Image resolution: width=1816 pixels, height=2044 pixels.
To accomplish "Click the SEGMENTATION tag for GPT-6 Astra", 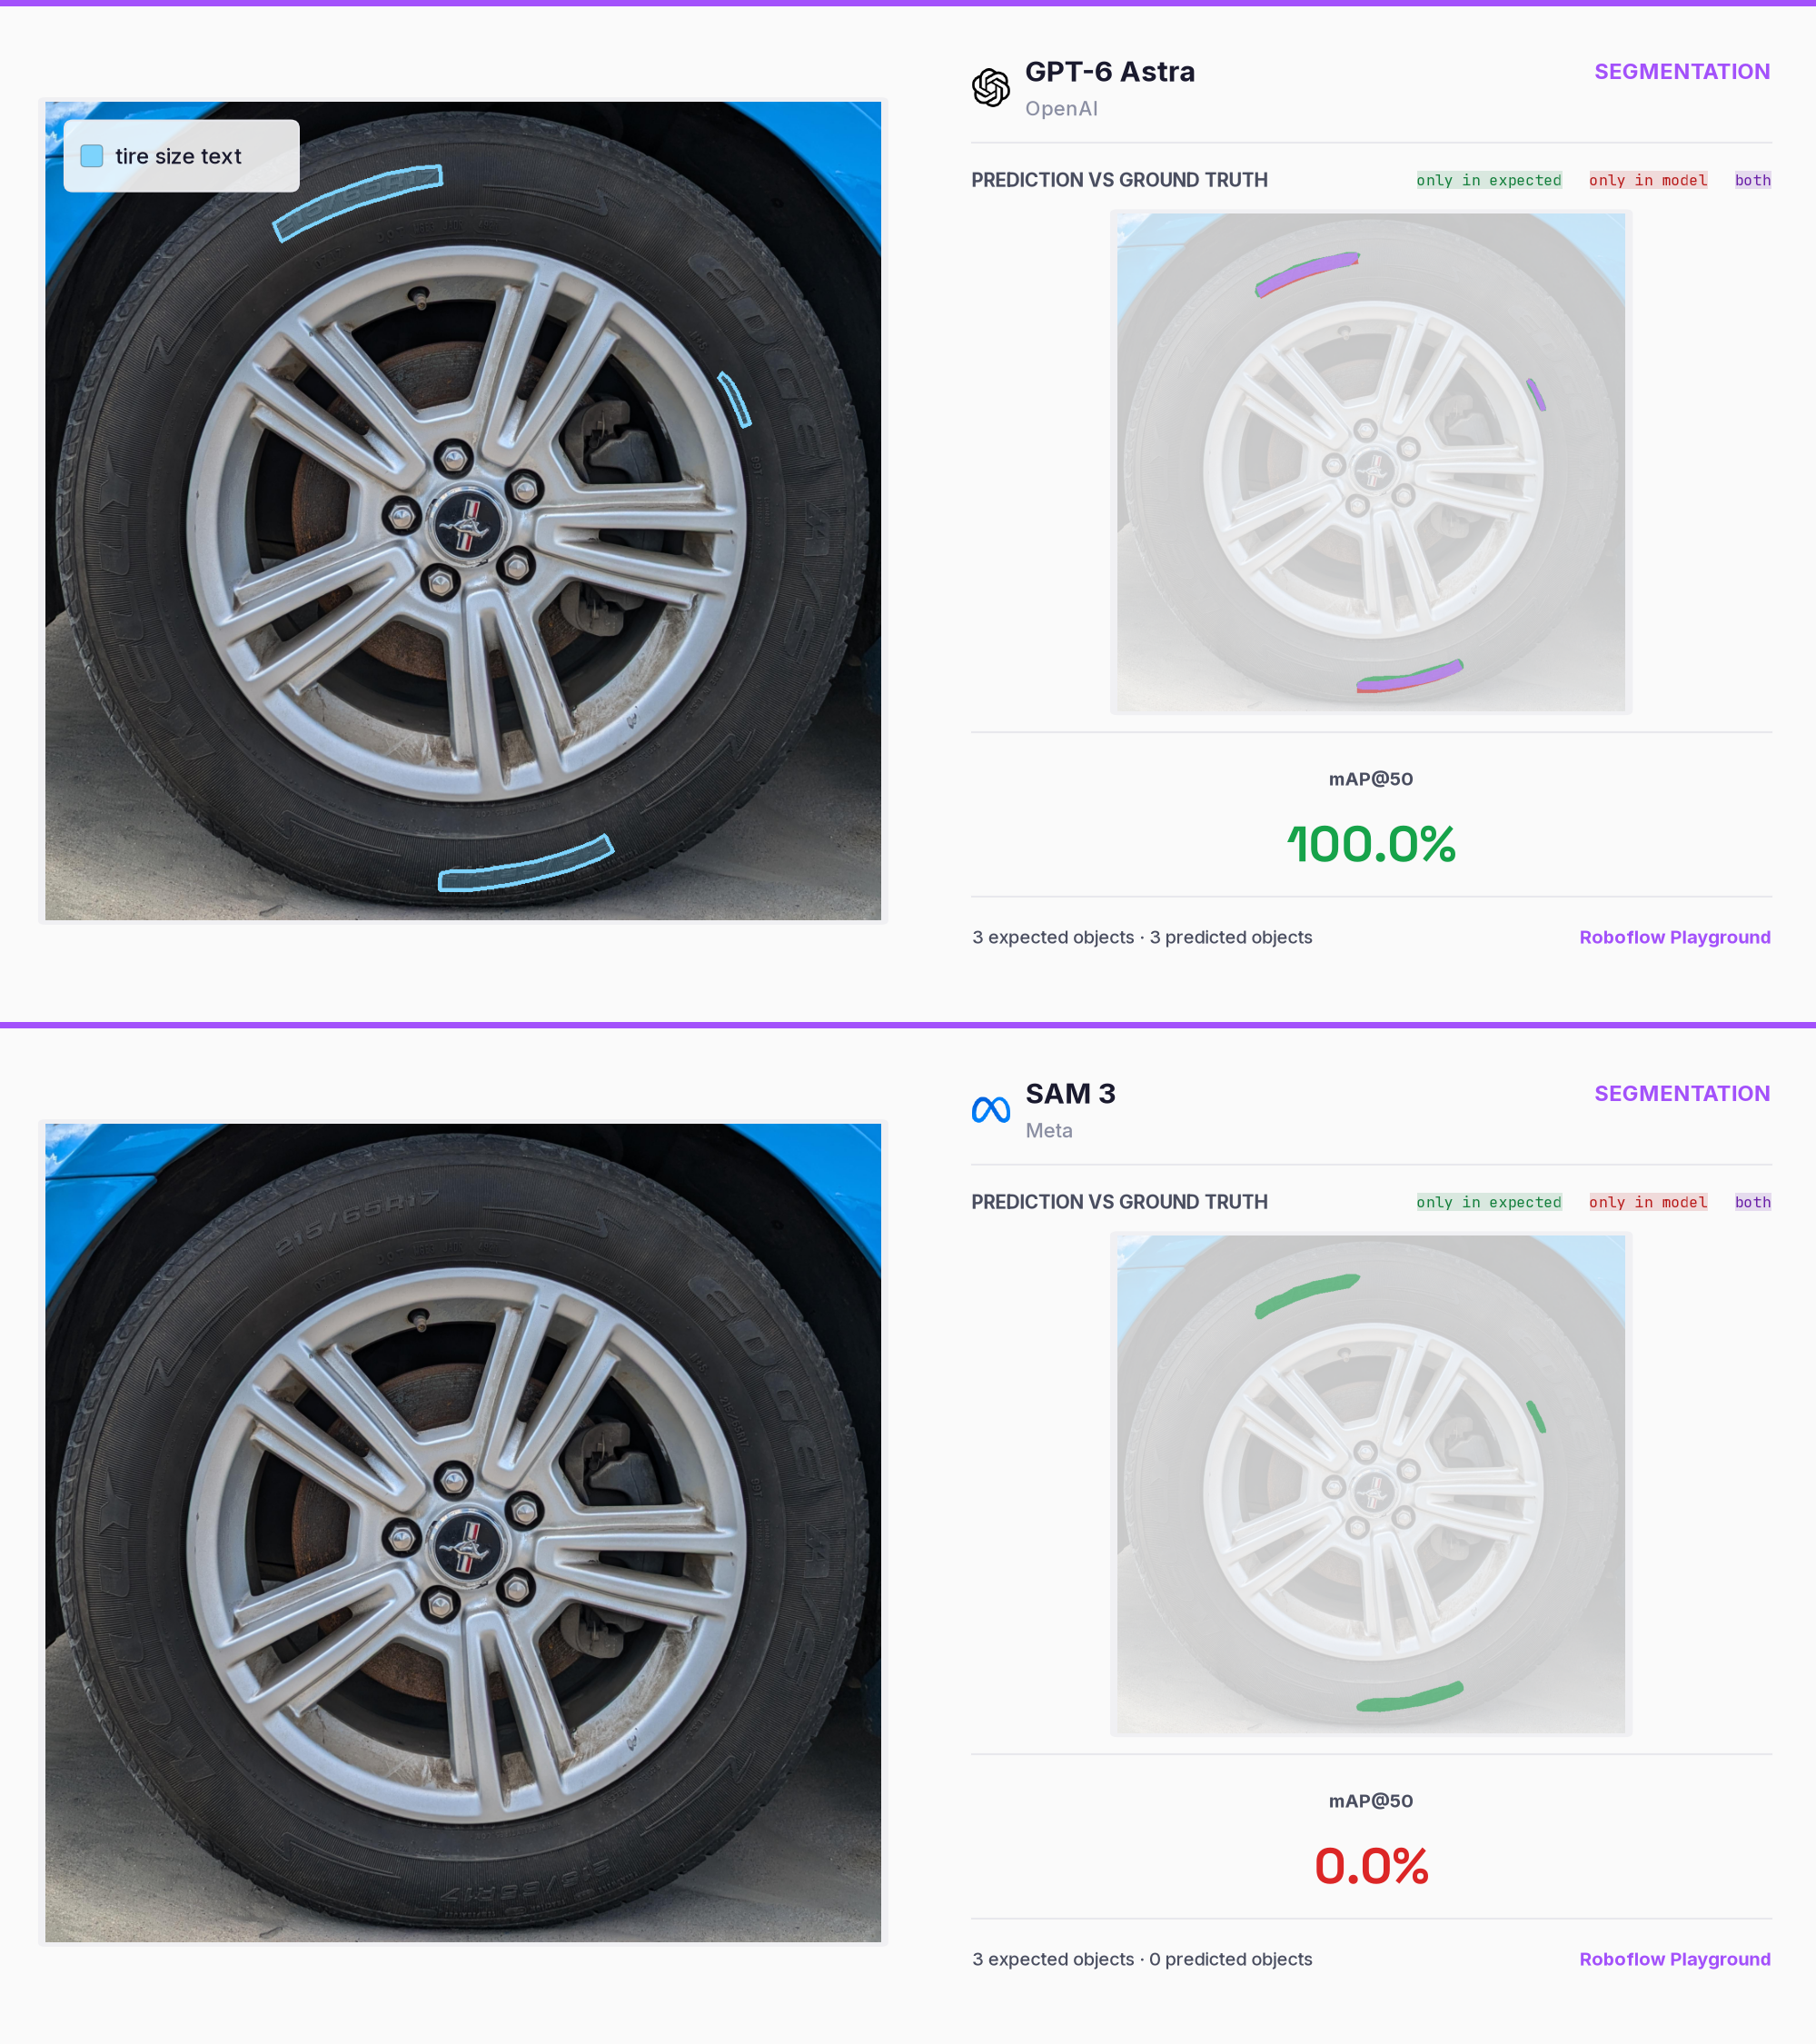I will click(x=1682, y=72).
